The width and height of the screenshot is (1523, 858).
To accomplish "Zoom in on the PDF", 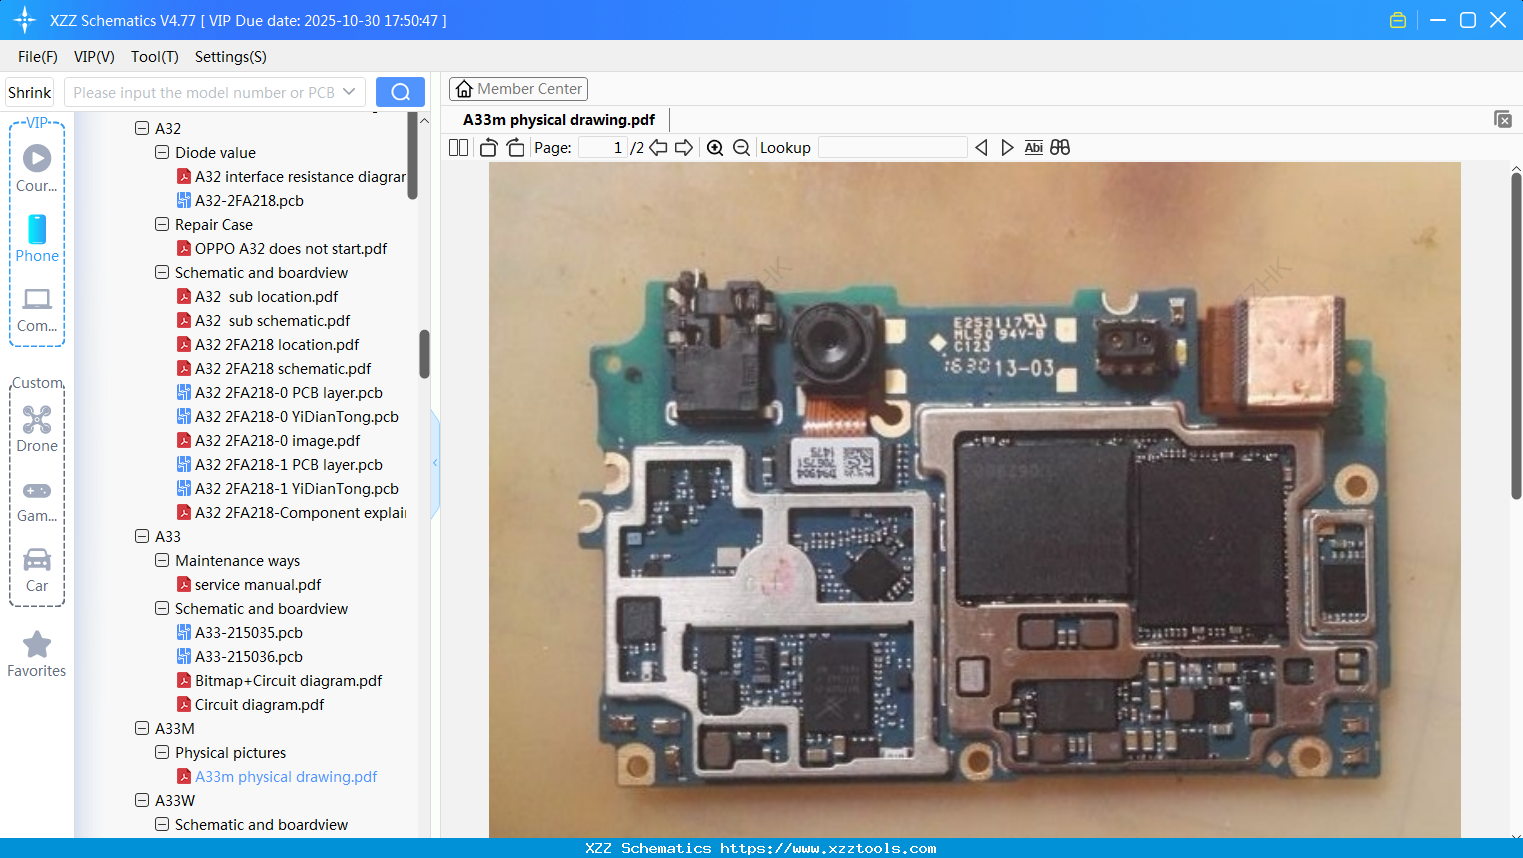I will pyautogui.click(x=715, y=148).
